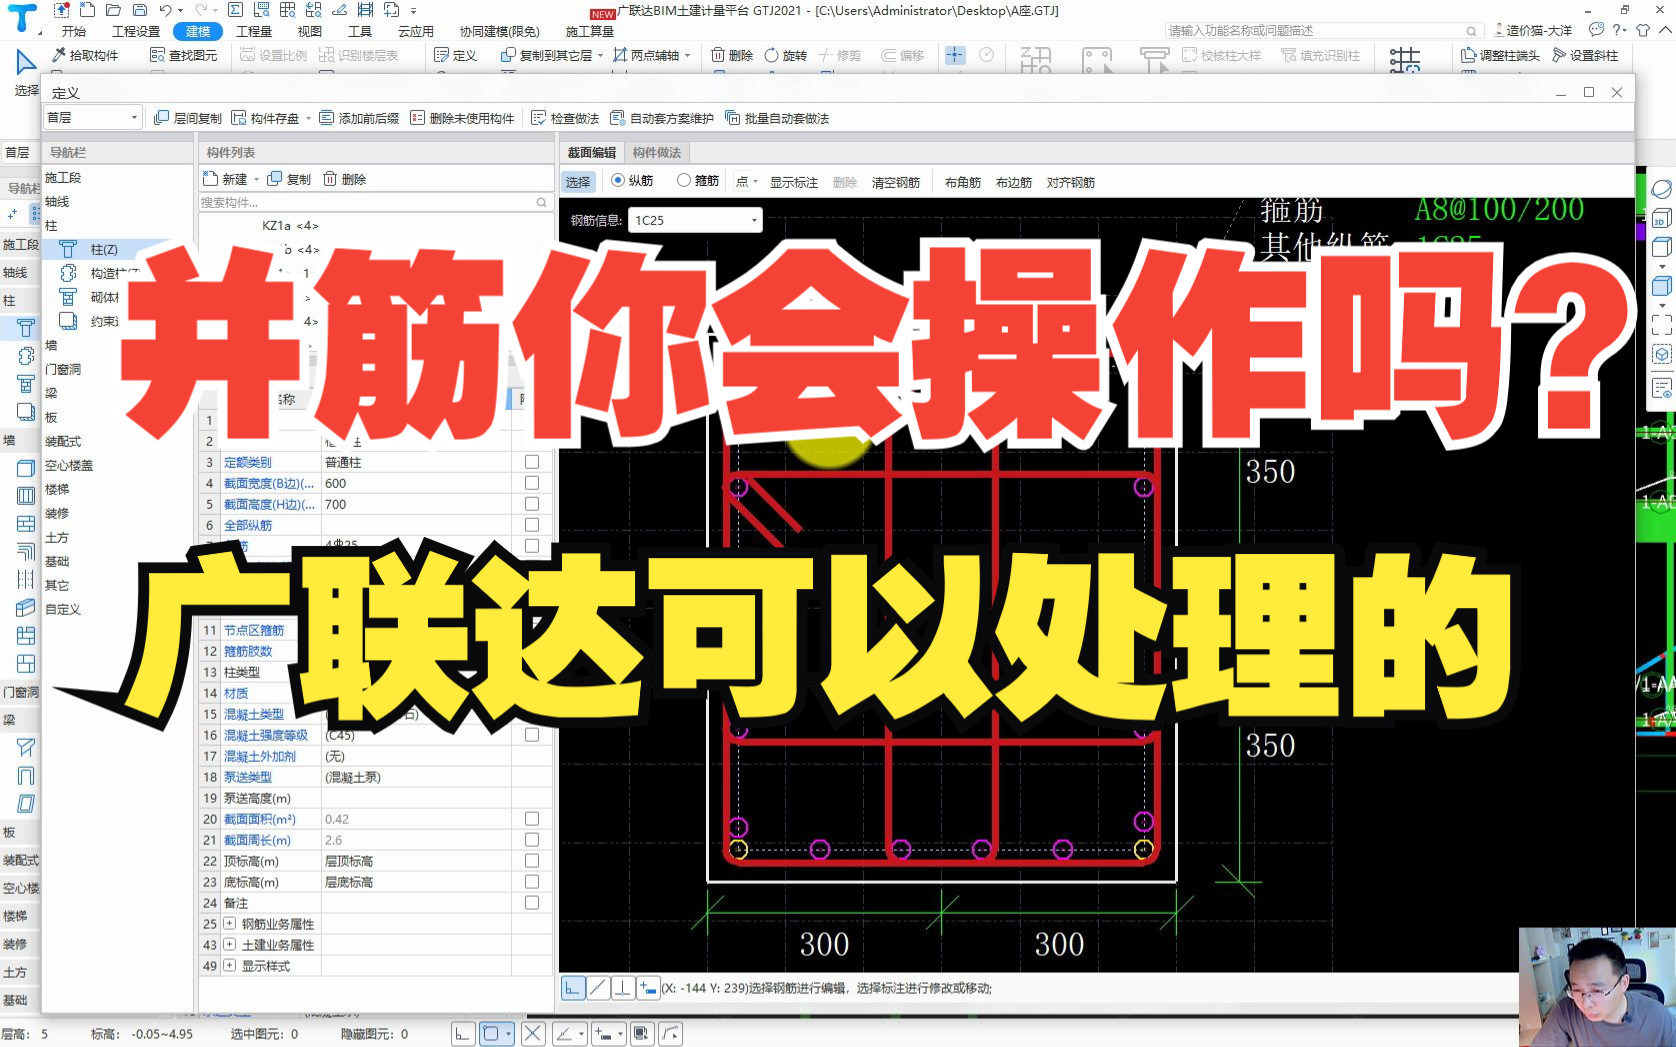Tick checkbox for 截面宽度(B边) row

532,483
